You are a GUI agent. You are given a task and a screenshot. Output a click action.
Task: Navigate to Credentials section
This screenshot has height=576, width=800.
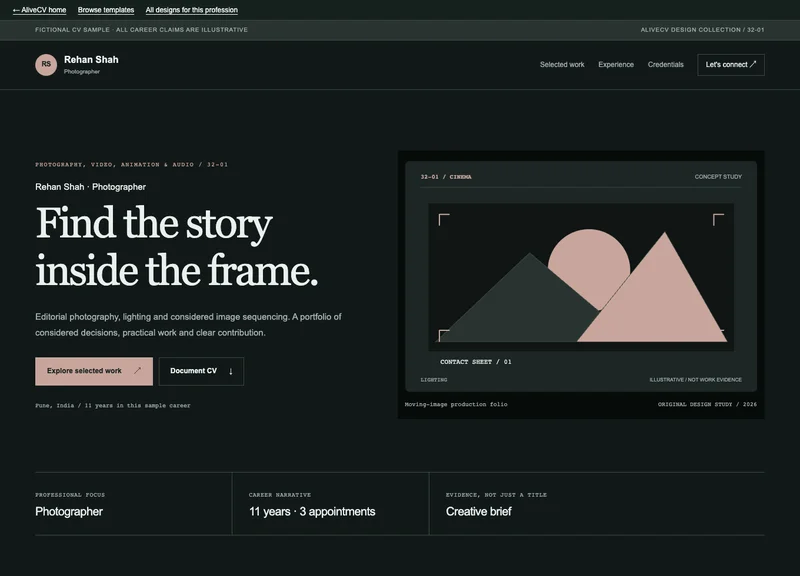pyautogui.click(x=665, y=65)
